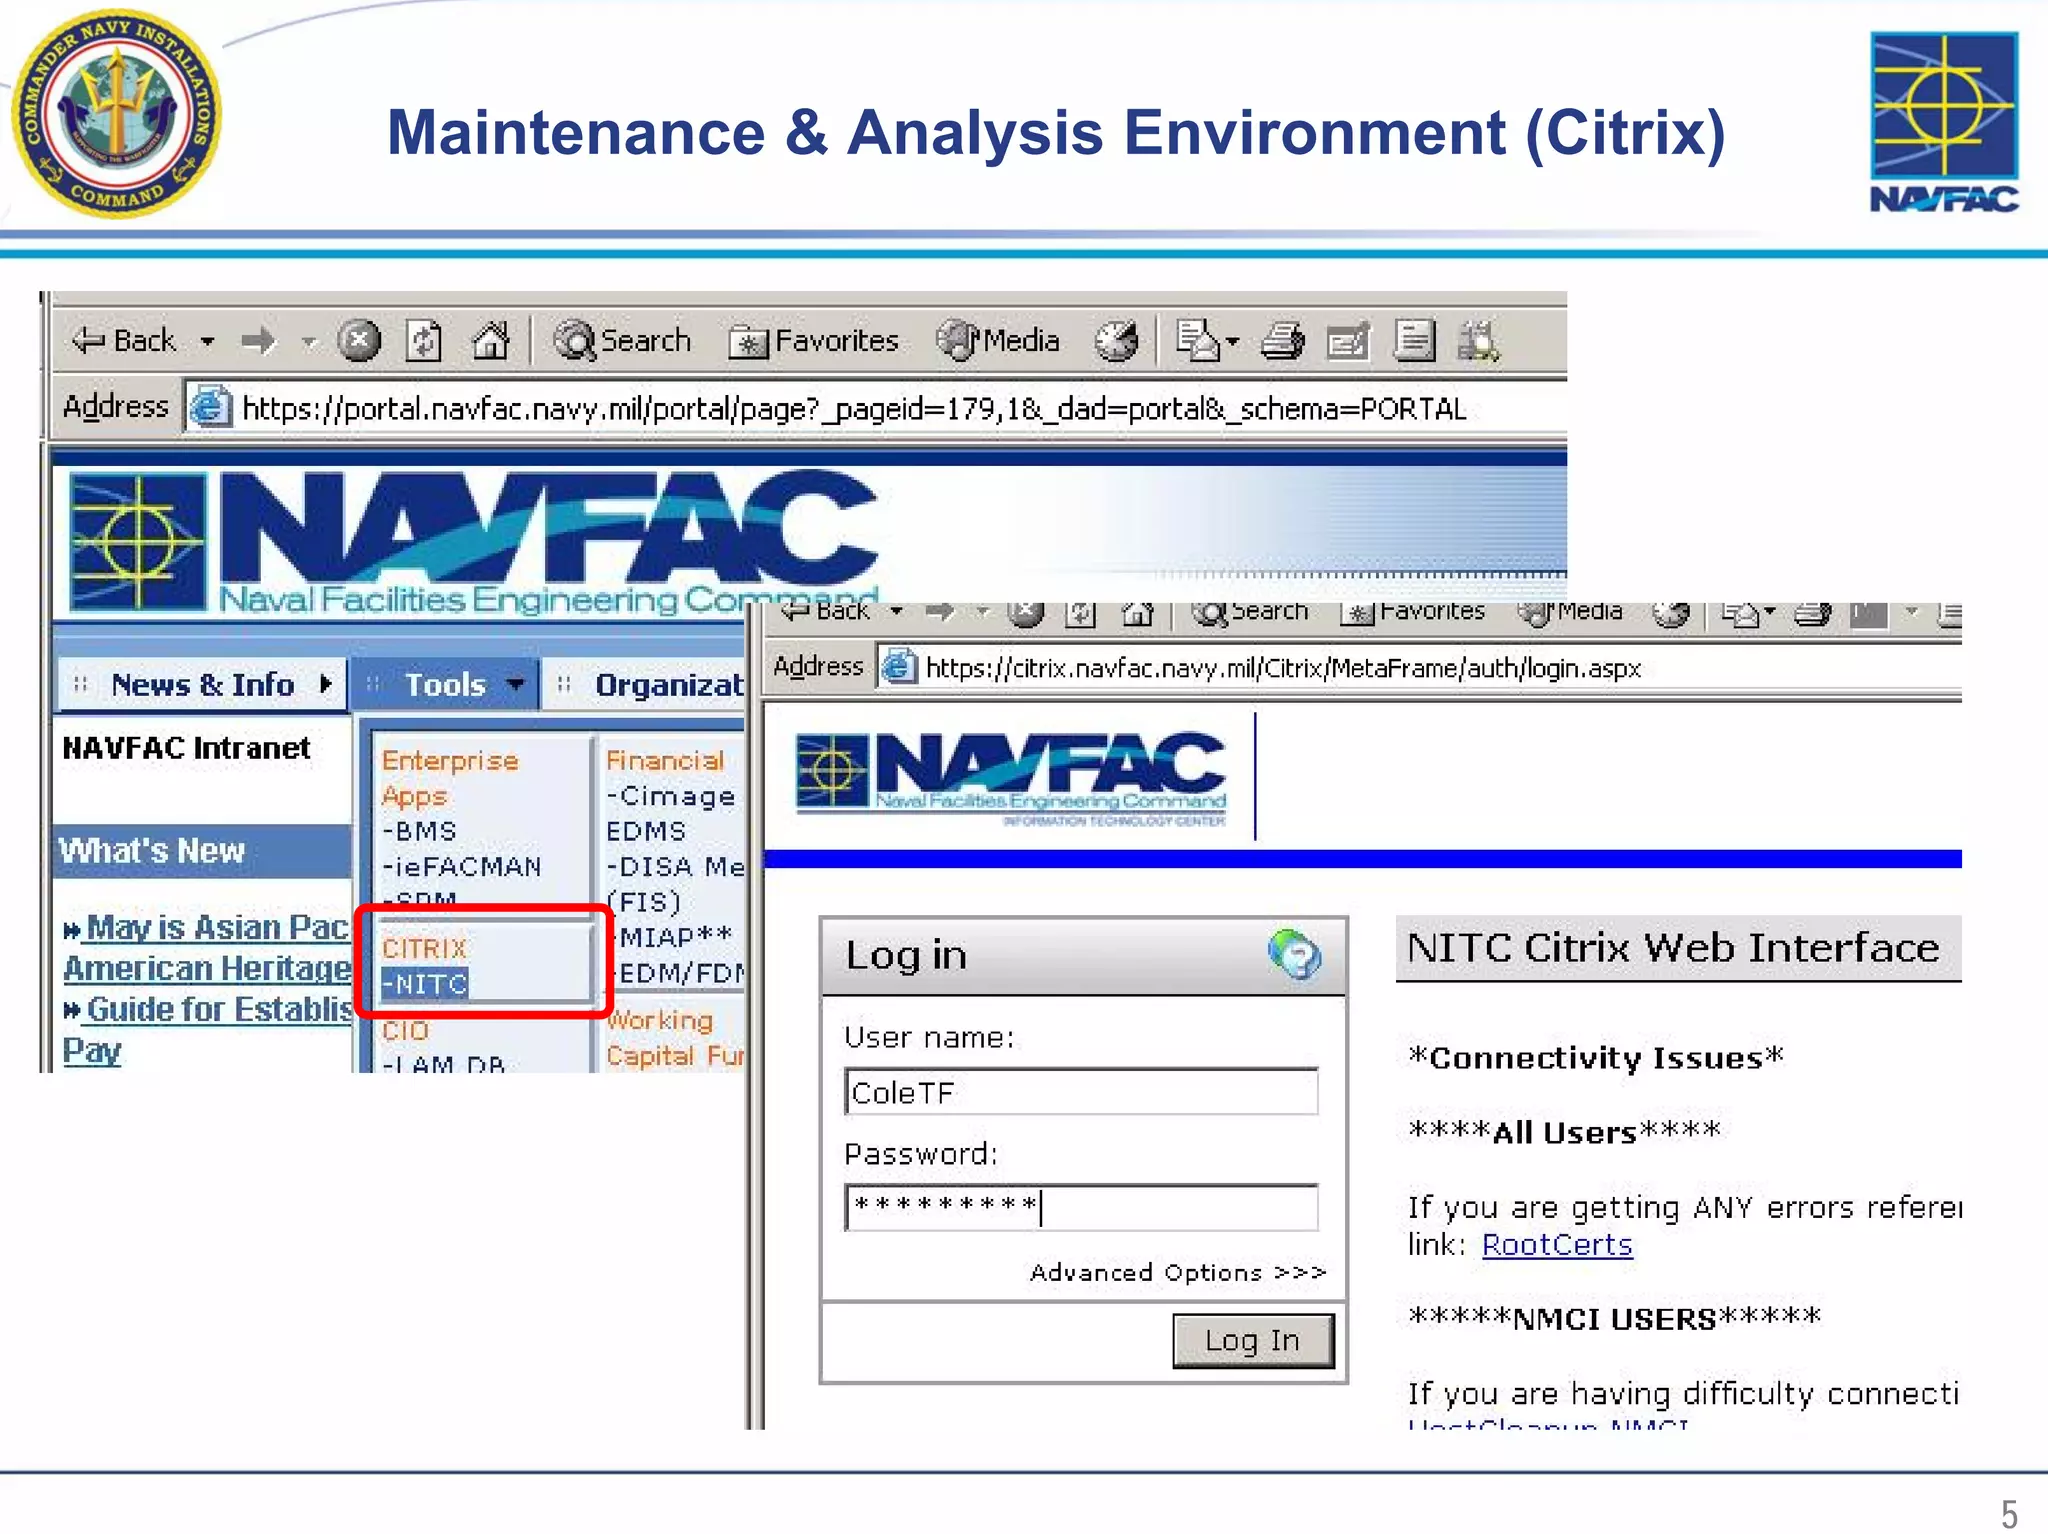
Task: Open Media in portal browser toolbar
Action: (998, 341)
